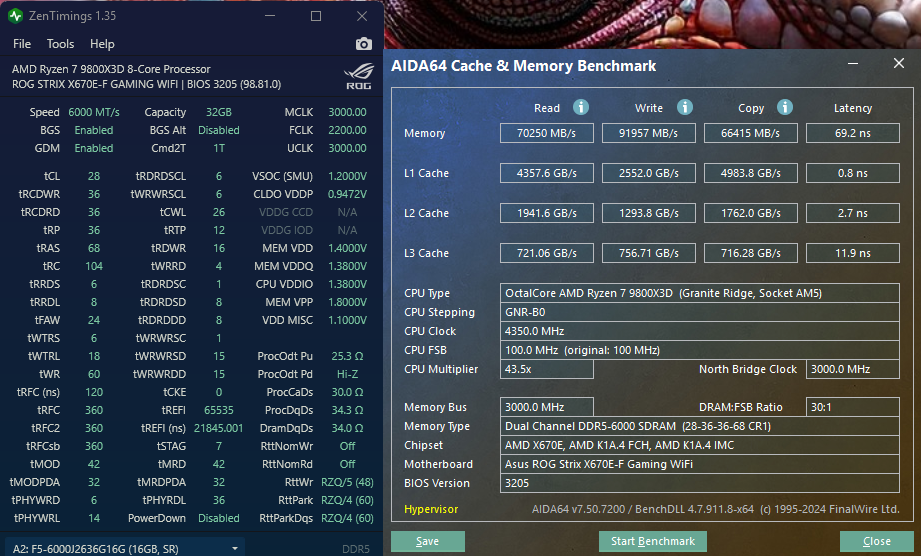
Task: Click the Save button in AIDA64
Action: 428,541
